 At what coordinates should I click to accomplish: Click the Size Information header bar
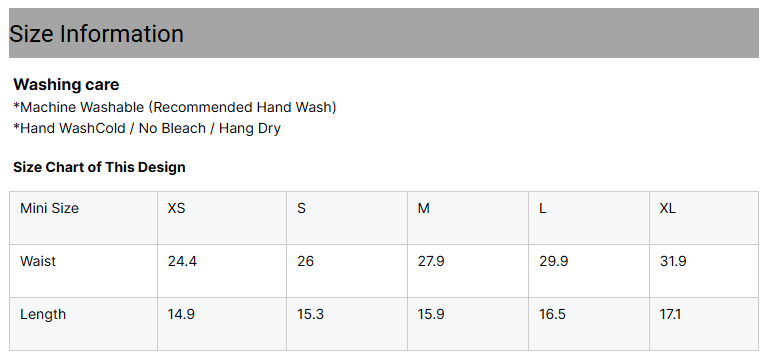tap(384, 33)
